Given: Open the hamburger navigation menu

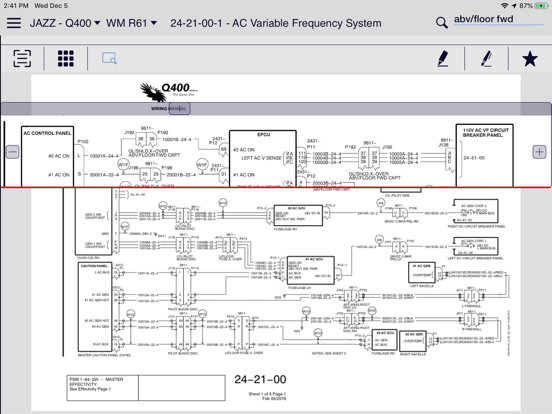Looking at the screenshot, I should [14, 23].
